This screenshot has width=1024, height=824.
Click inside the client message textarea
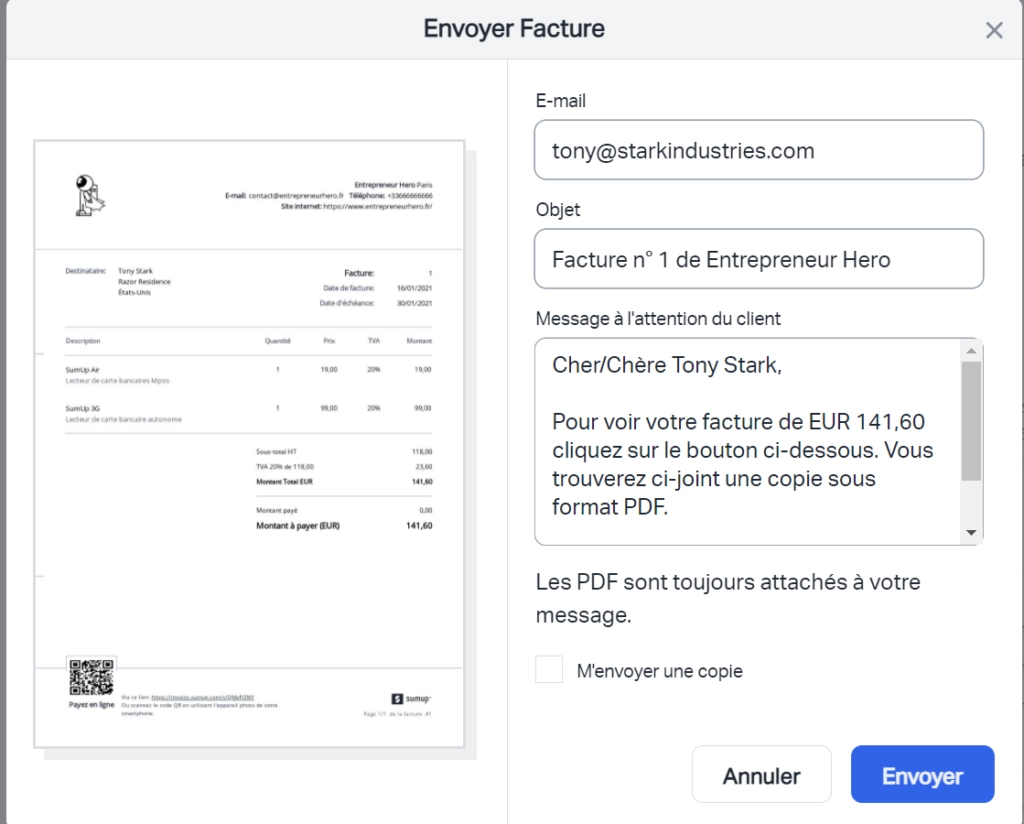pos(748,441)
